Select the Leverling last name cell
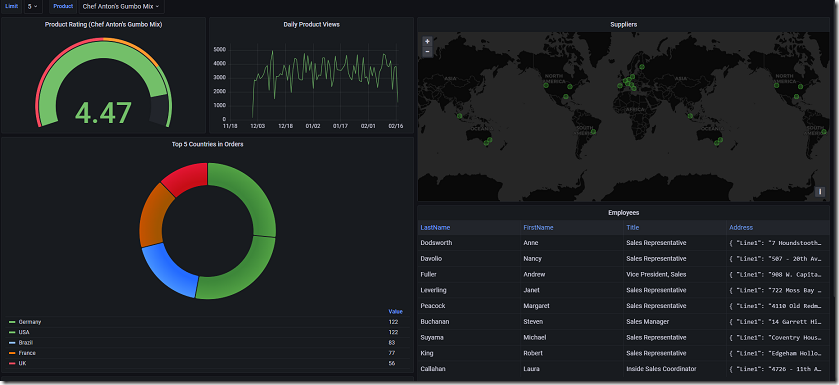This screenshot has height=385, width=839. [x=469, y=290]
